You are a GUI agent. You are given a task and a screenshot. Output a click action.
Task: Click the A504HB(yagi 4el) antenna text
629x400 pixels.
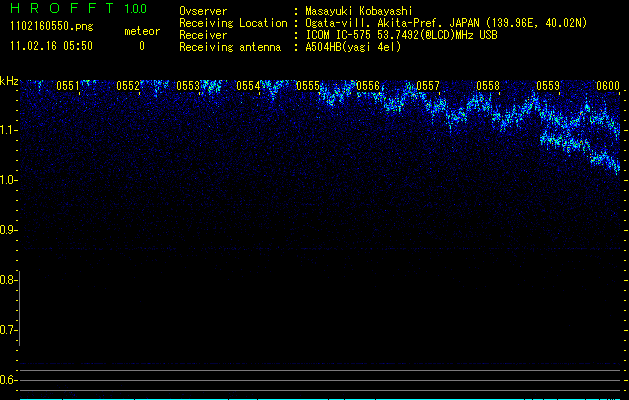tap(353, 47)
